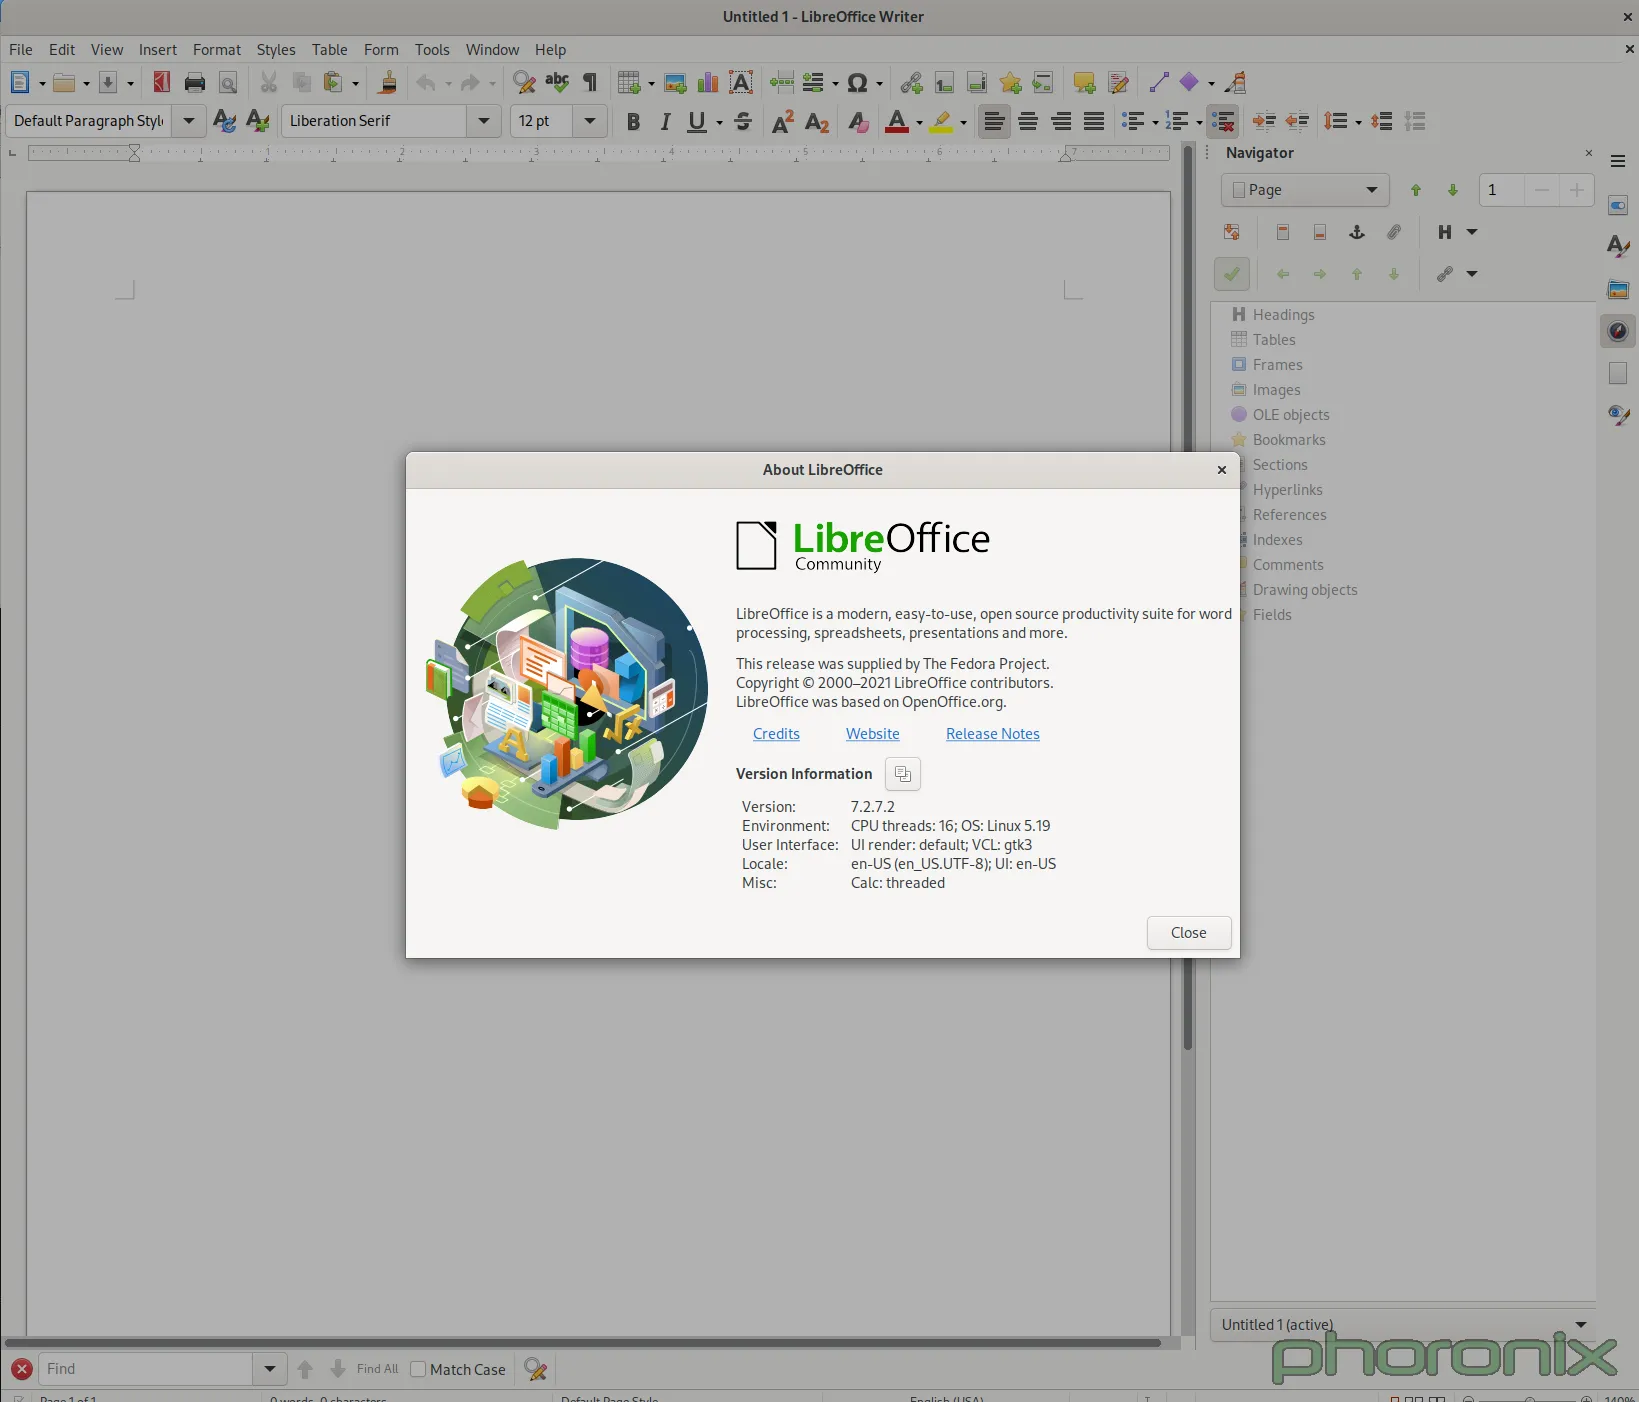Viewport: 1639px width, 1402px height.
Task: Open the File menu
Action: click(x=21, y=50)
